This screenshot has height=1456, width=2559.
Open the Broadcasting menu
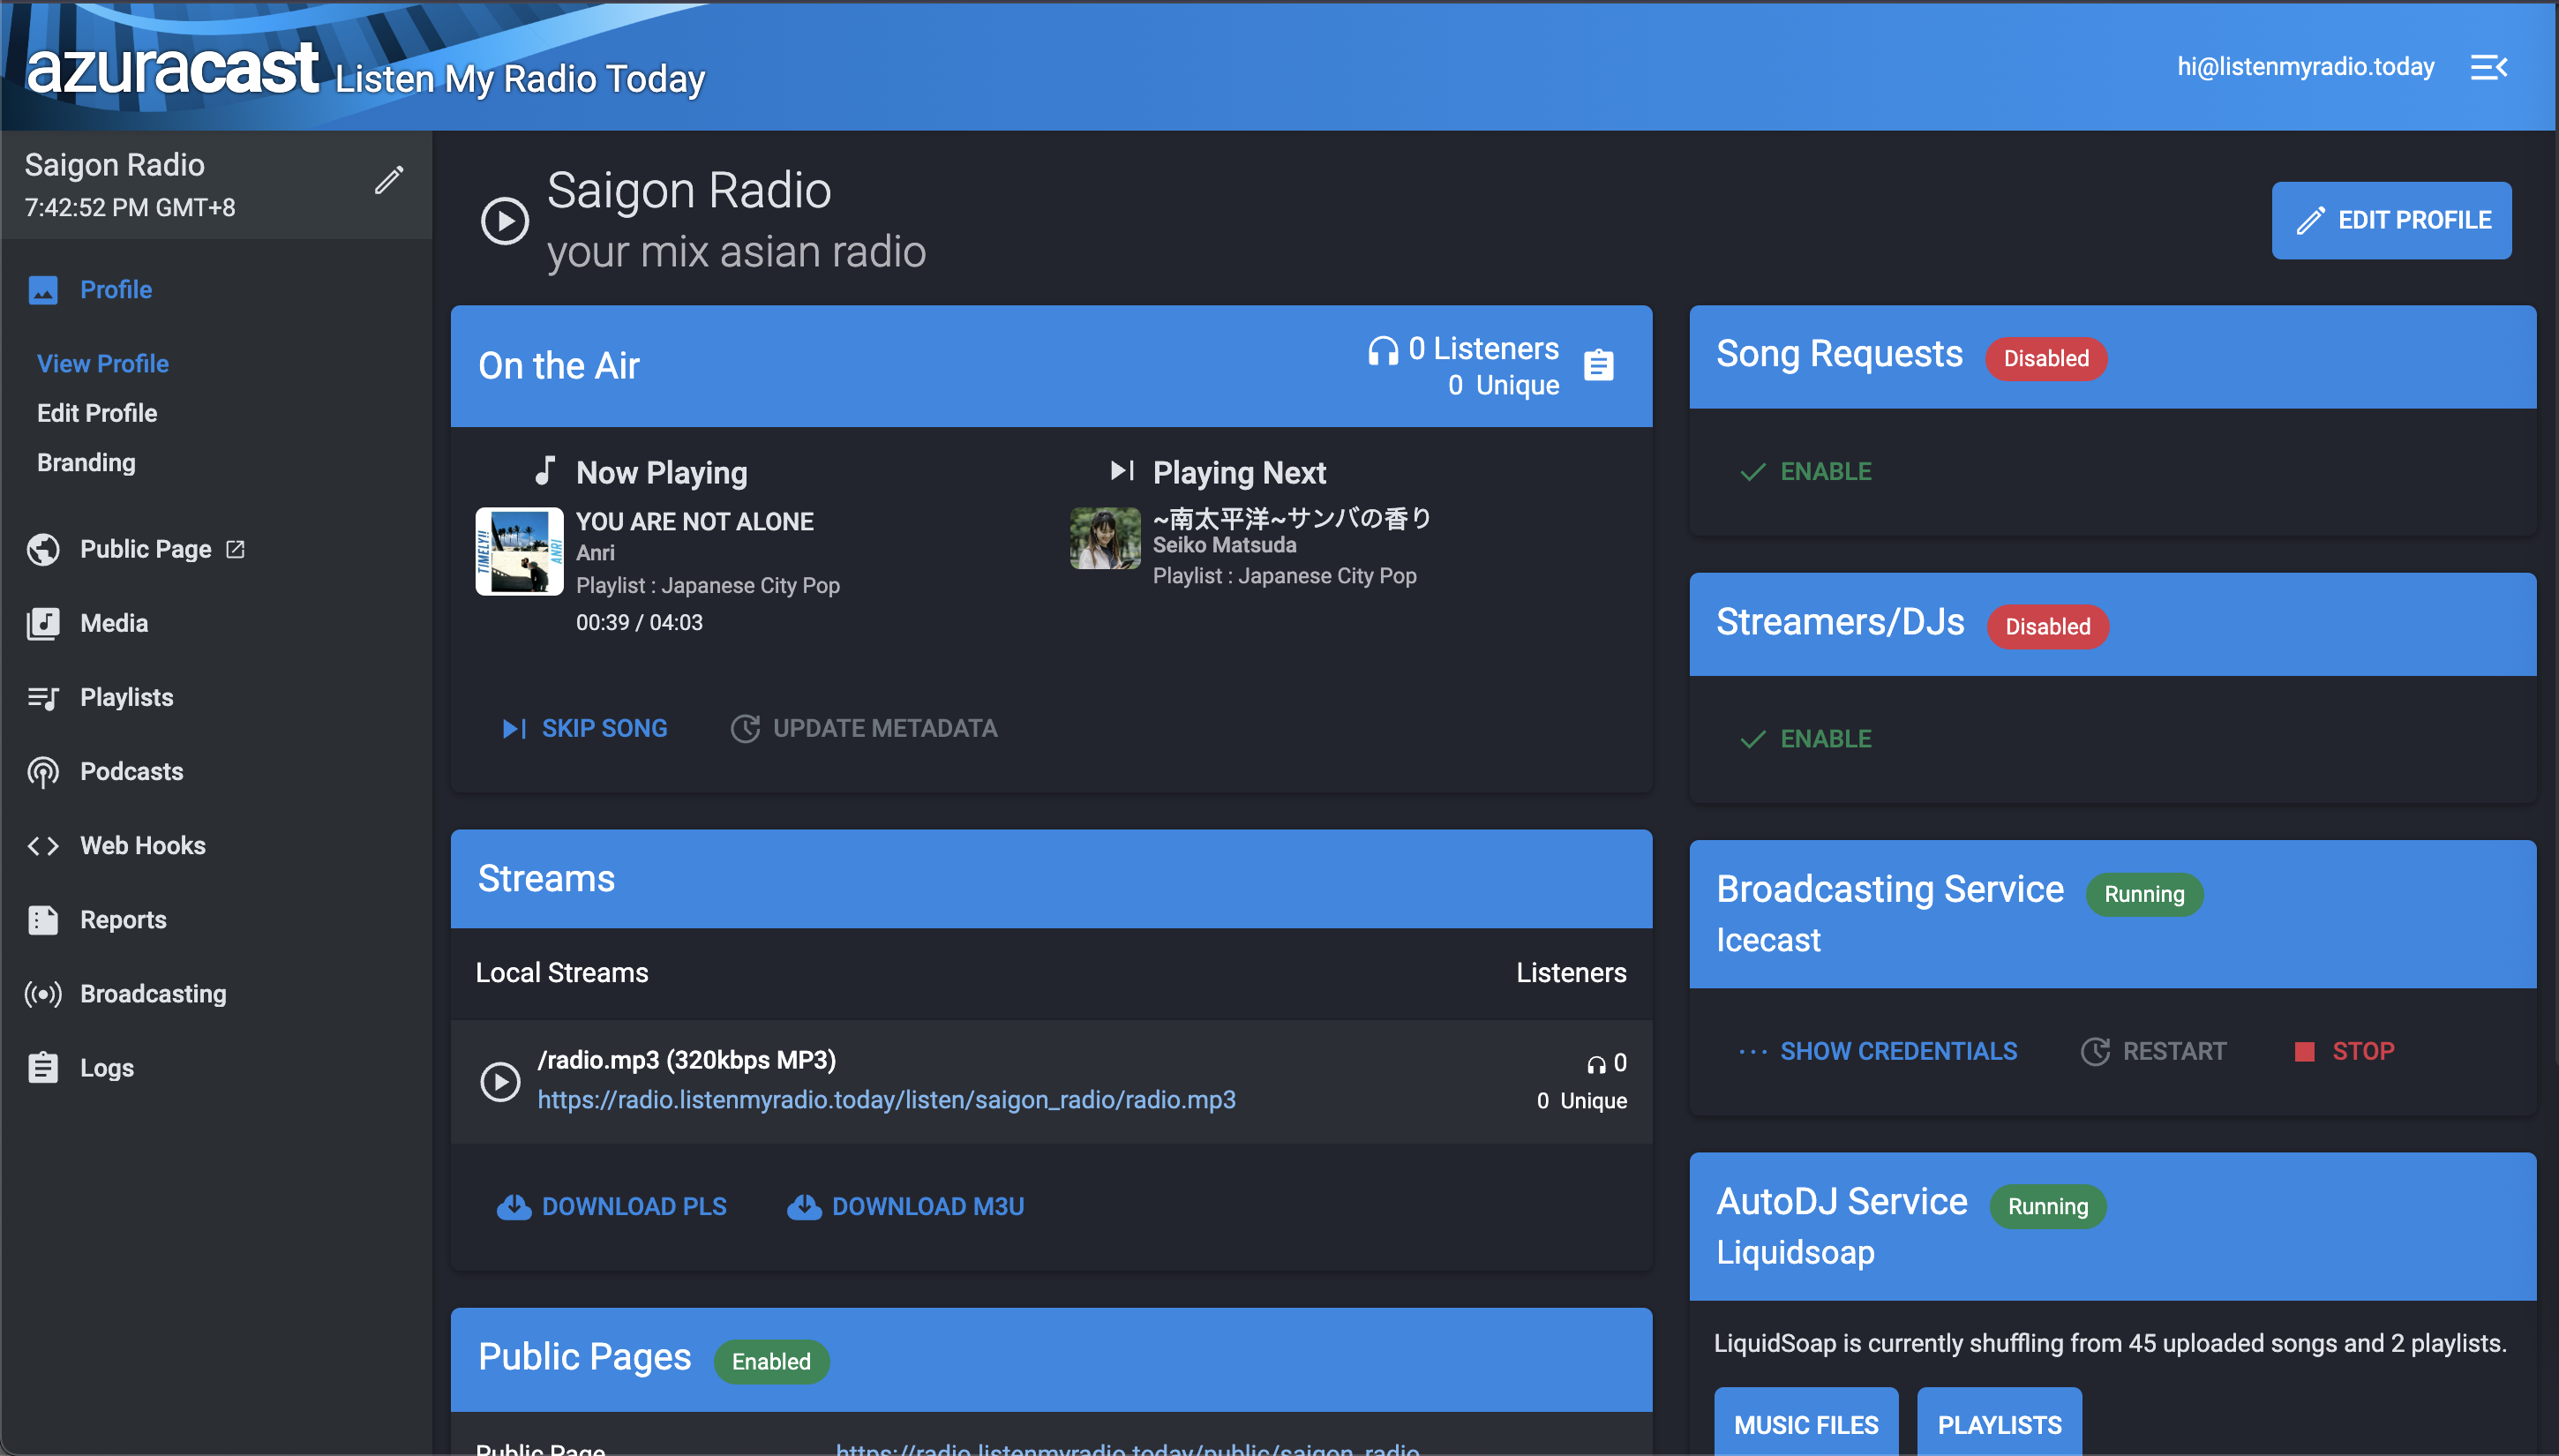153,993
